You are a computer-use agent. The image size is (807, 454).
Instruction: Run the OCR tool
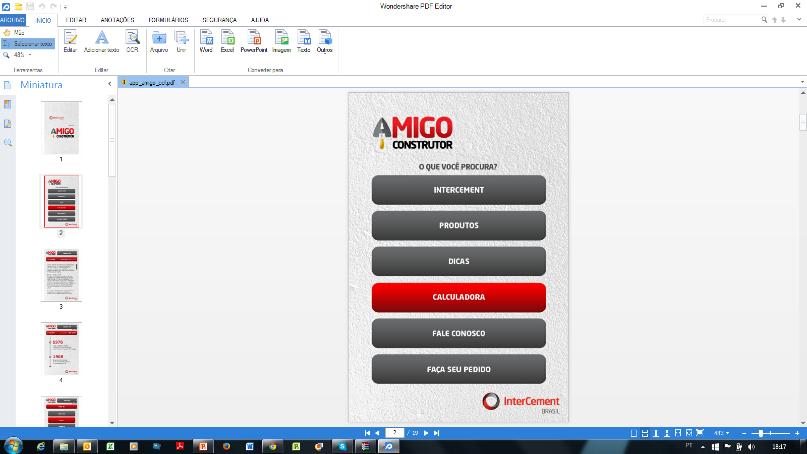click(x=132, y=41)
